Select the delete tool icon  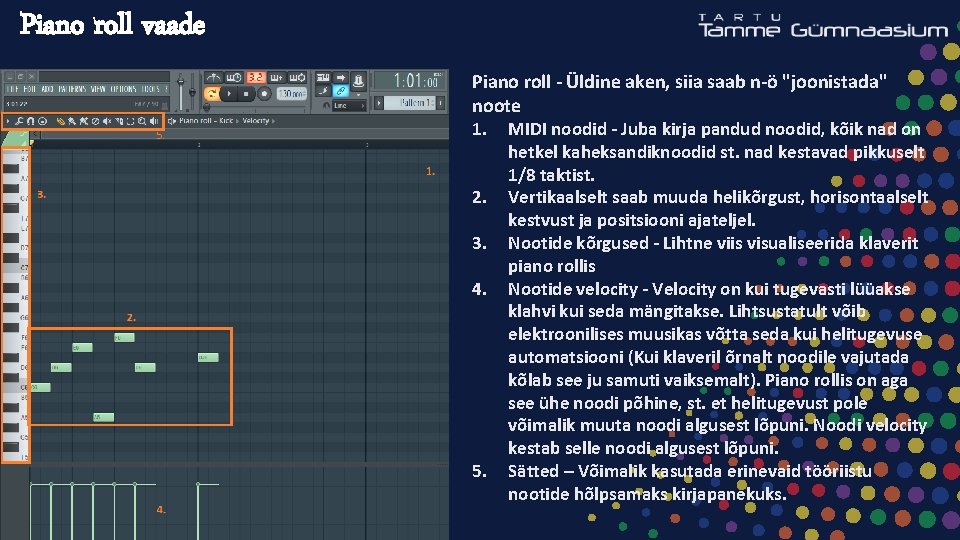84,121
